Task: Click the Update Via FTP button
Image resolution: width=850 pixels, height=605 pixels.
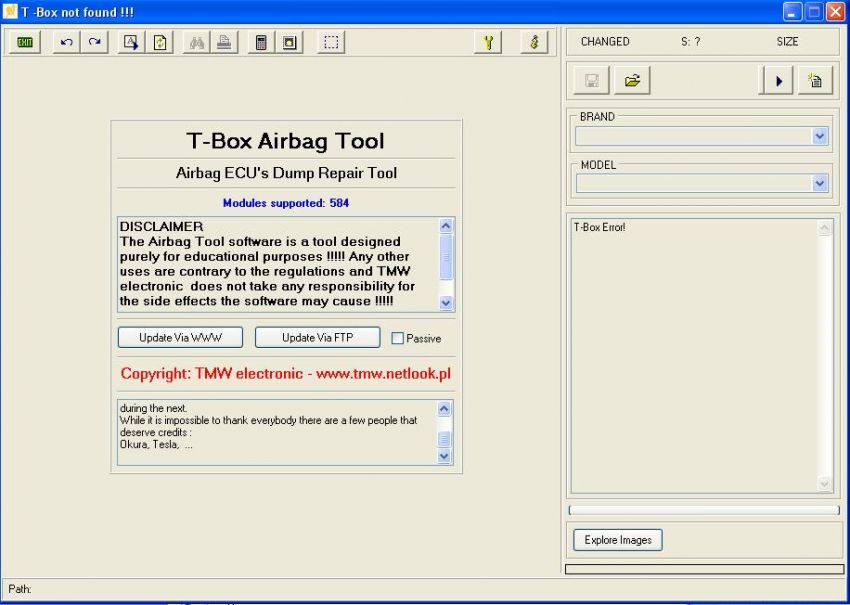Action: click(x=317, y=337)
